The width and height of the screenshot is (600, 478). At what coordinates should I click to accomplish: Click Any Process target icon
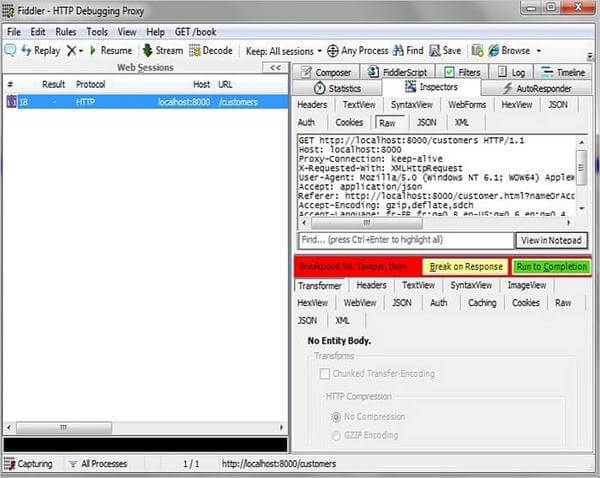[333, 50]
